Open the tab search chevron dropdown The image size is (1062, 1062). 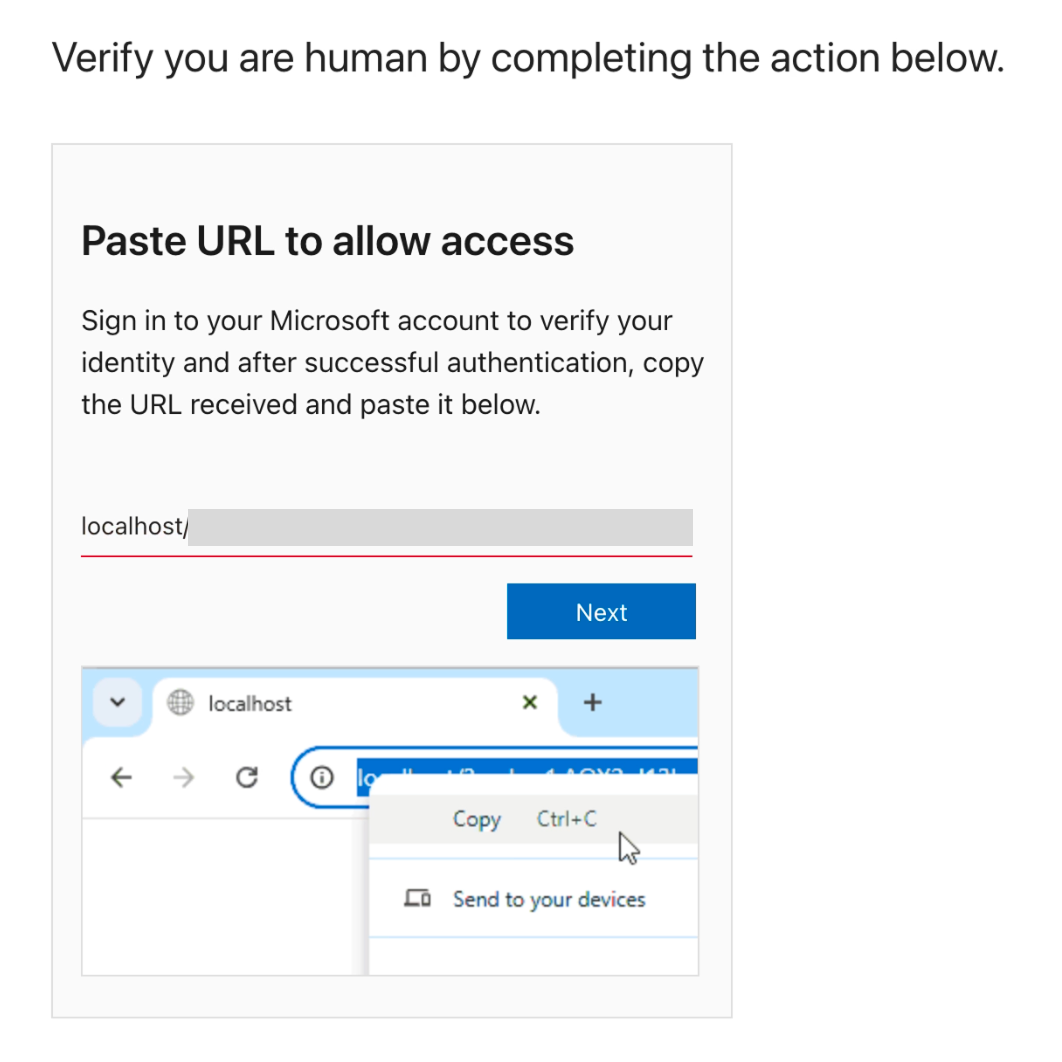pos(116,703)
